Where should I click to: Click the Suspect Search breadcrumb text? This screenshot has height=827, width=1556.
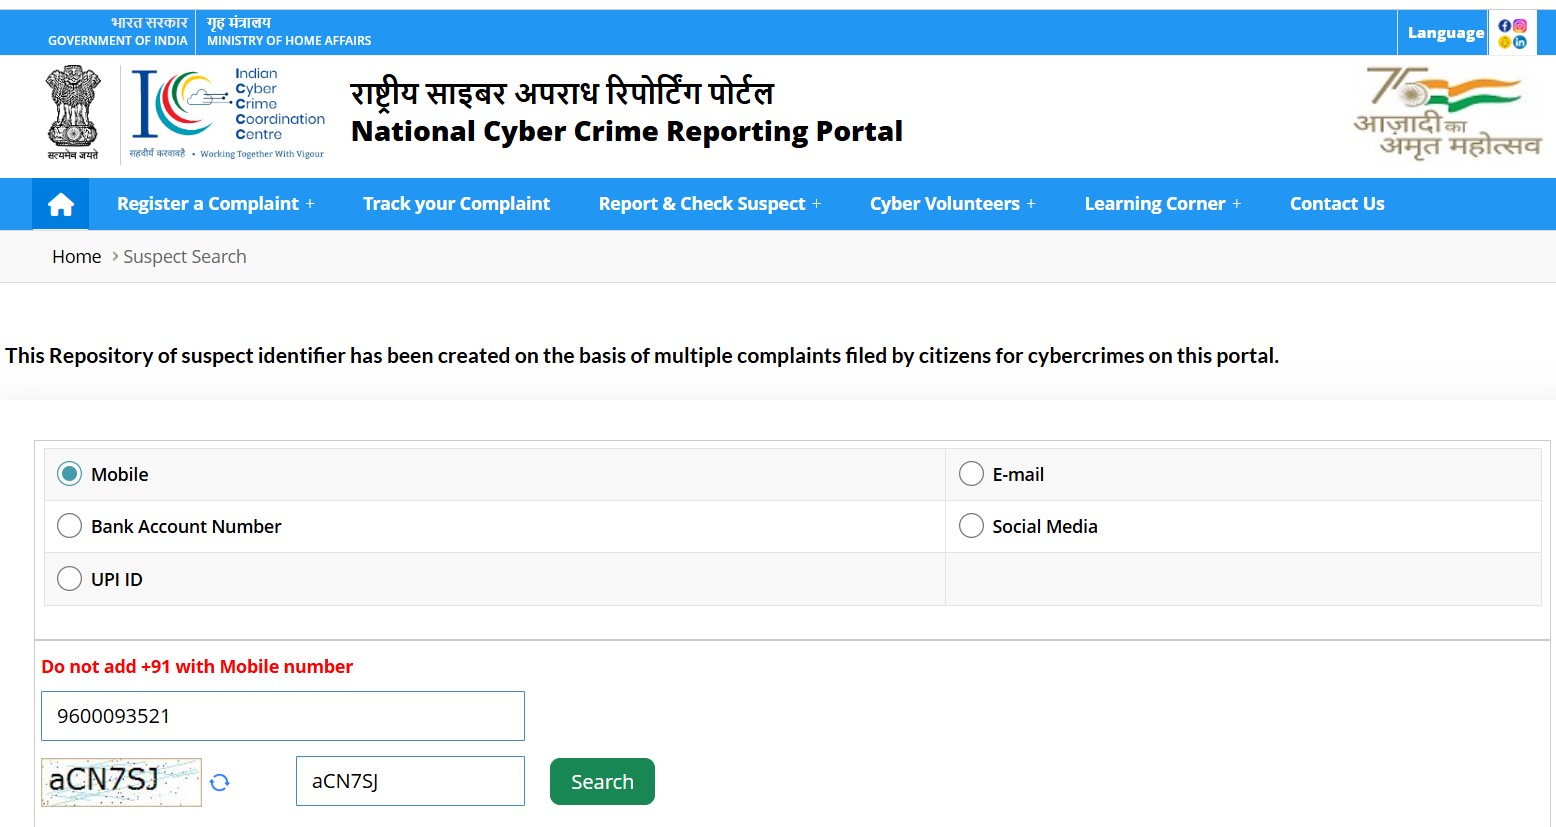[185, 257]
